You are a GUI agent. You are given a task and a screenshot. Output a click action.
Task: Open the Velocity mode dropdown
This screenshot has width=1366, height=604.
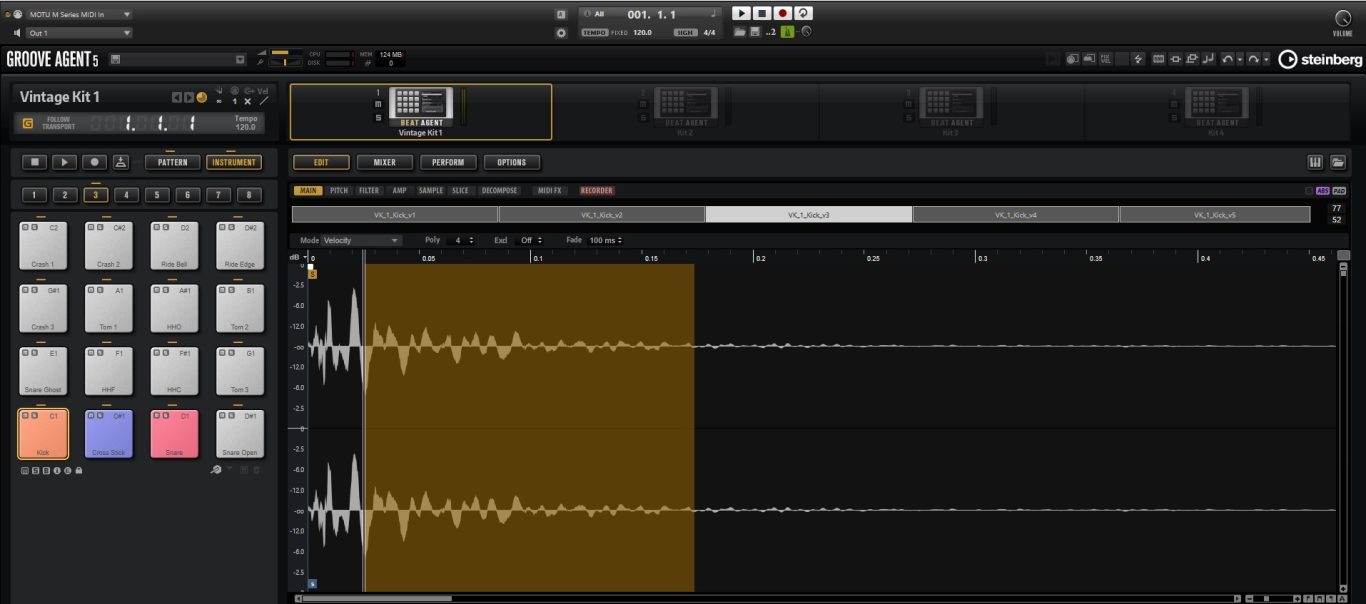(x=361, y=240)
